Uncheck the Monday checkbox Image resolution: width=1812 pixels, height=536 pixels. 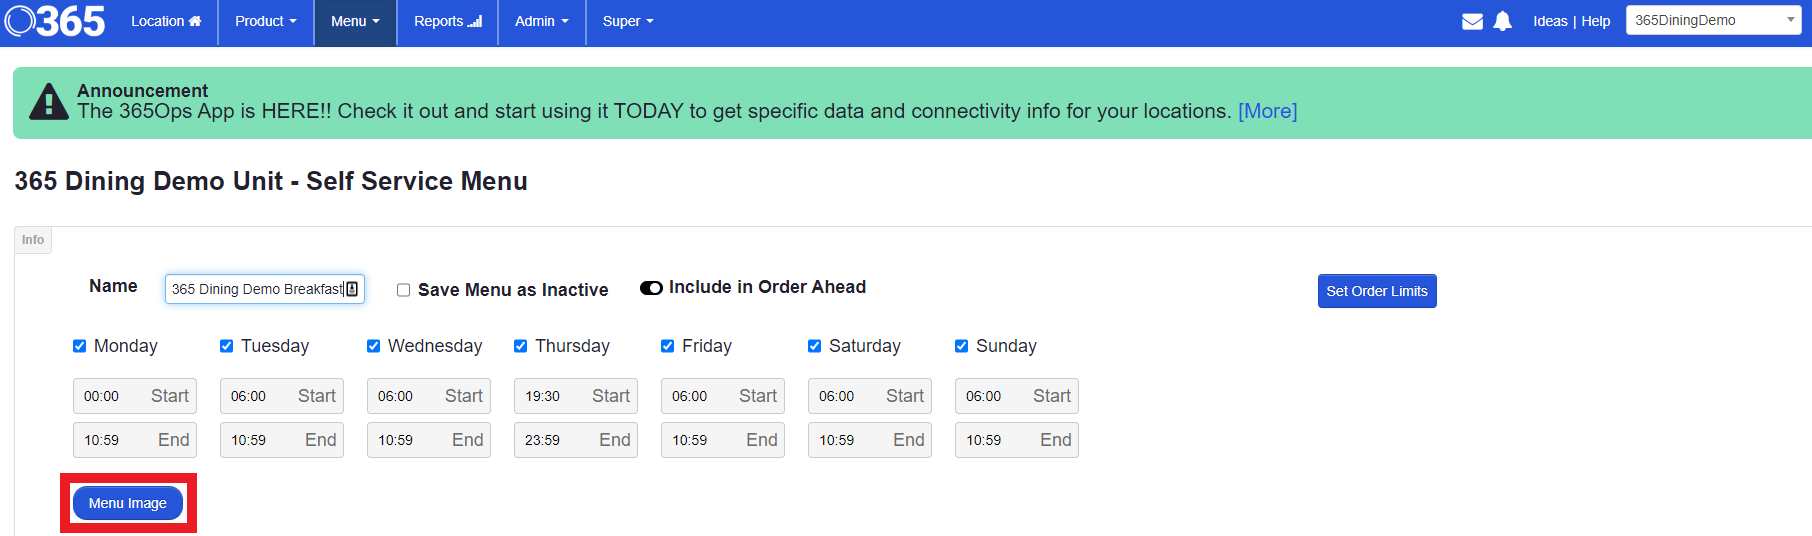(80, 346)
